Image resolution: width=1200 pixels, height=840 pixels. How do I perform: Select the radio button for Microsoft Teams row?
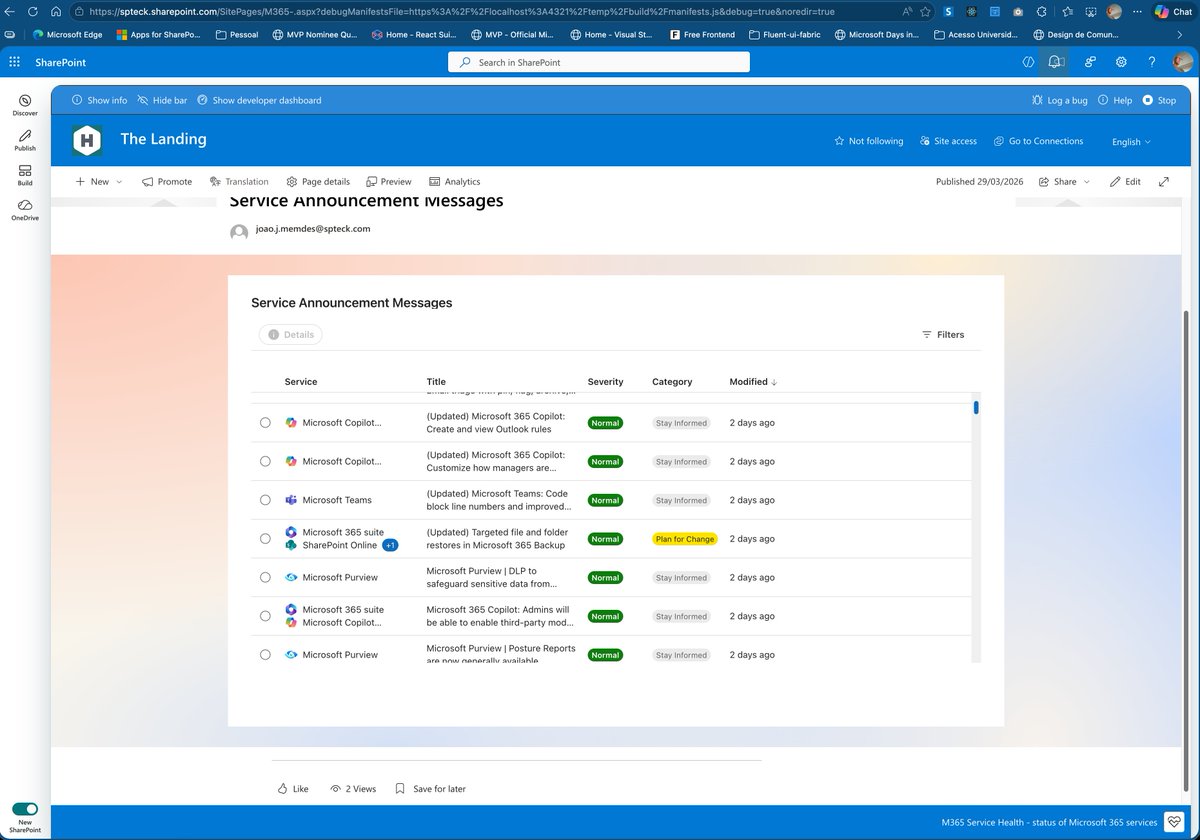pyautogui.click(x=265, y=500)
